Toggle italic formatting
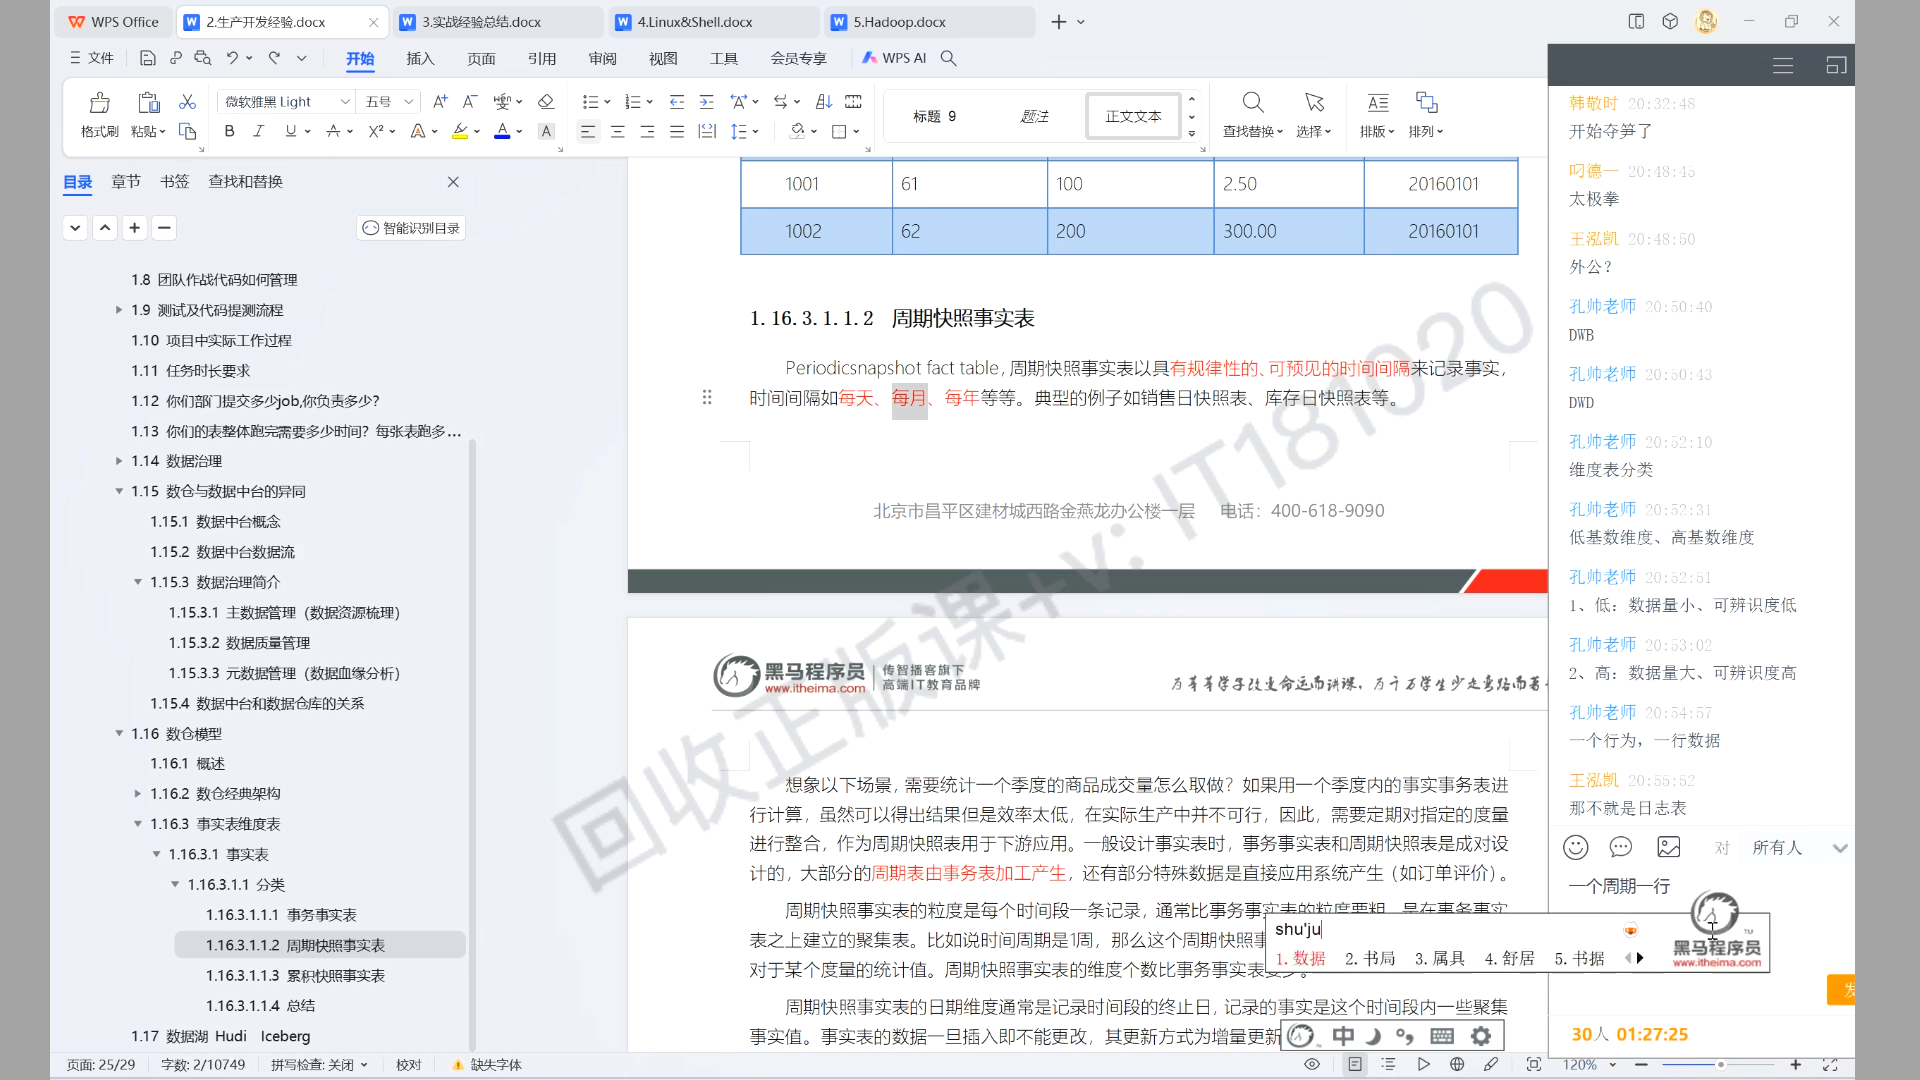This screenshot has height=1080, width=1920. tap(258, 131)
